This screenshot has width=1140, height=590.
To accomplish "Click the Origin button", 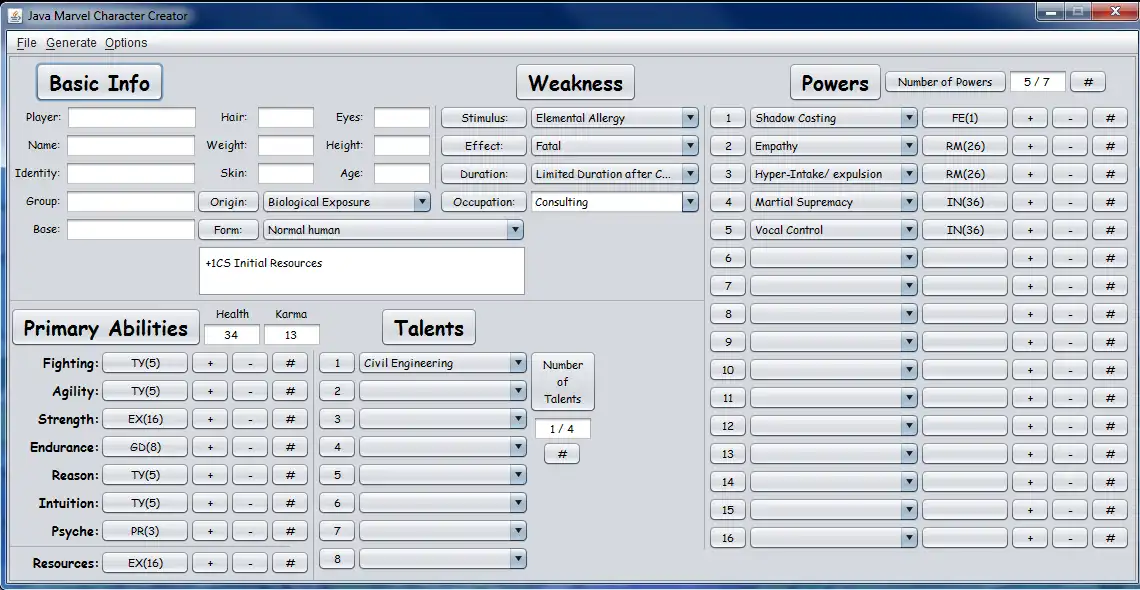I will coord(228,202).
